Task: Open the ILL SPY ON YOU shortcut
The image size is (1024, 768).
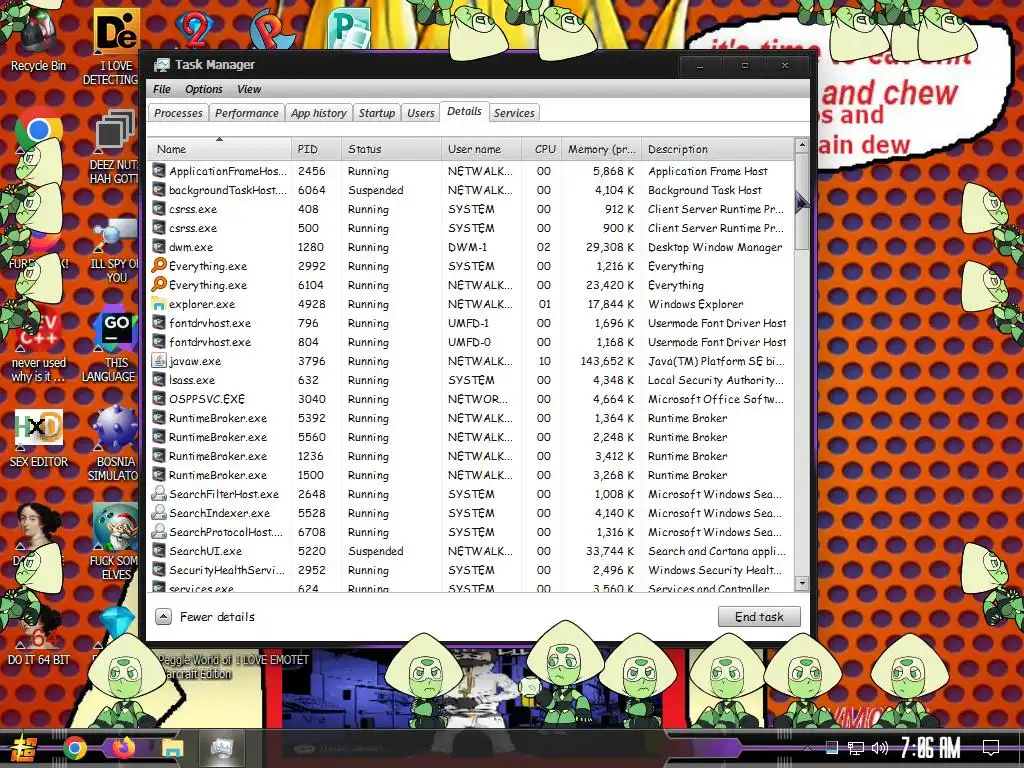Action: (115, 251)
